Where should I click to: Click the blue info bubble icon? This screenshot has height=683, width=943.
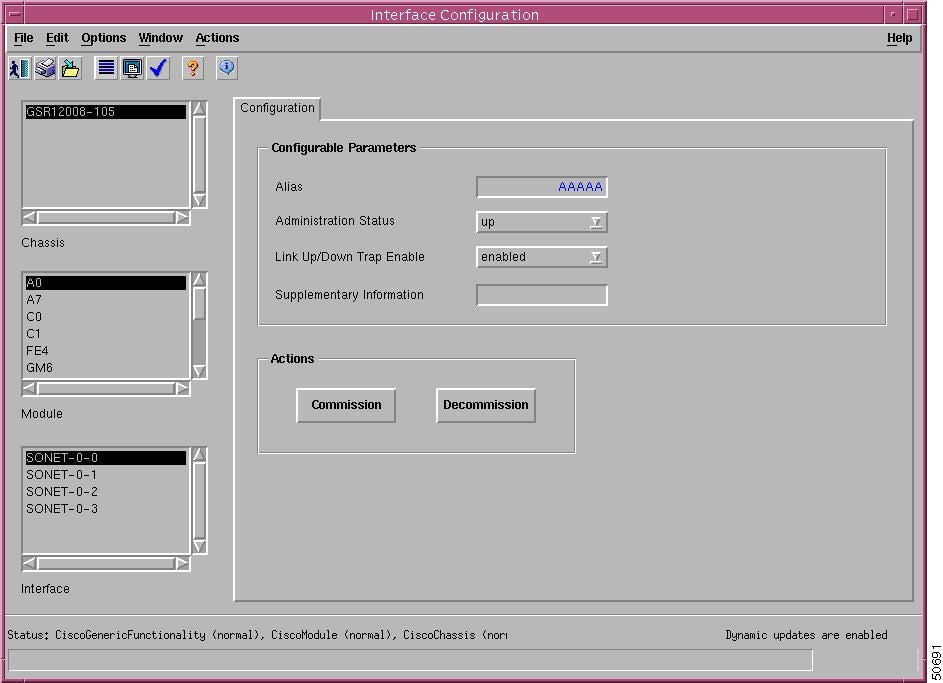point(227,69)
